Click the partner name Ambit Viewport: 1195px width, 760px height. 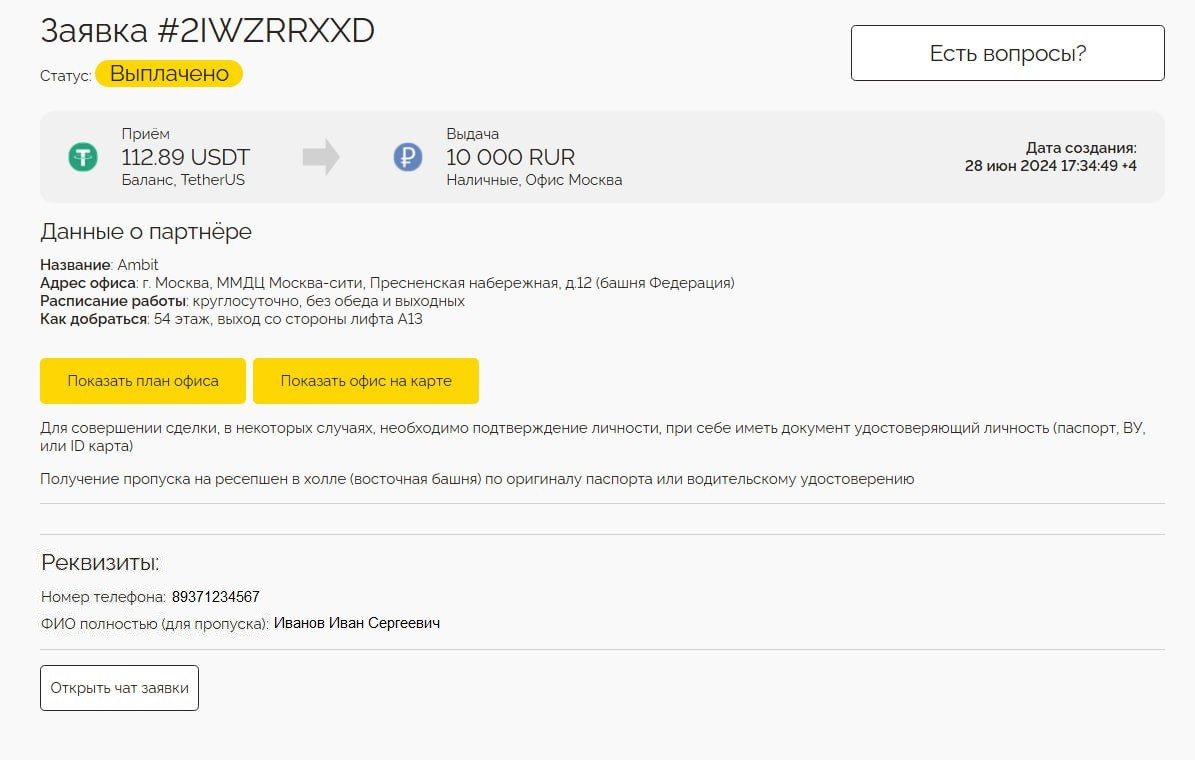coord(138,265)
